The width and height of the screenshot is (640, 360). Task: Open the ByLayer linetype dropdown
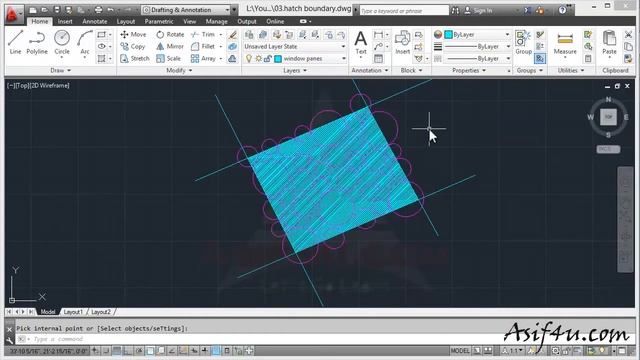tap(477, 59)
